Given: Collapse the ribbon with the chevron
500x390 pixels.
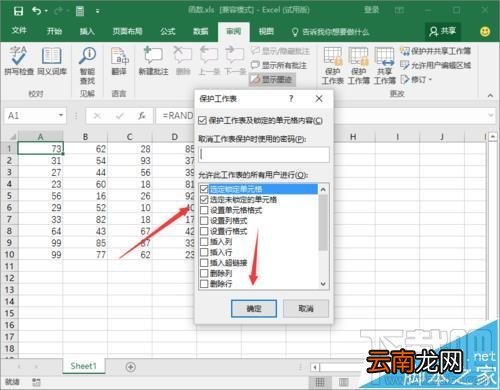Looking at the screenshot, I should click(490, 96).
